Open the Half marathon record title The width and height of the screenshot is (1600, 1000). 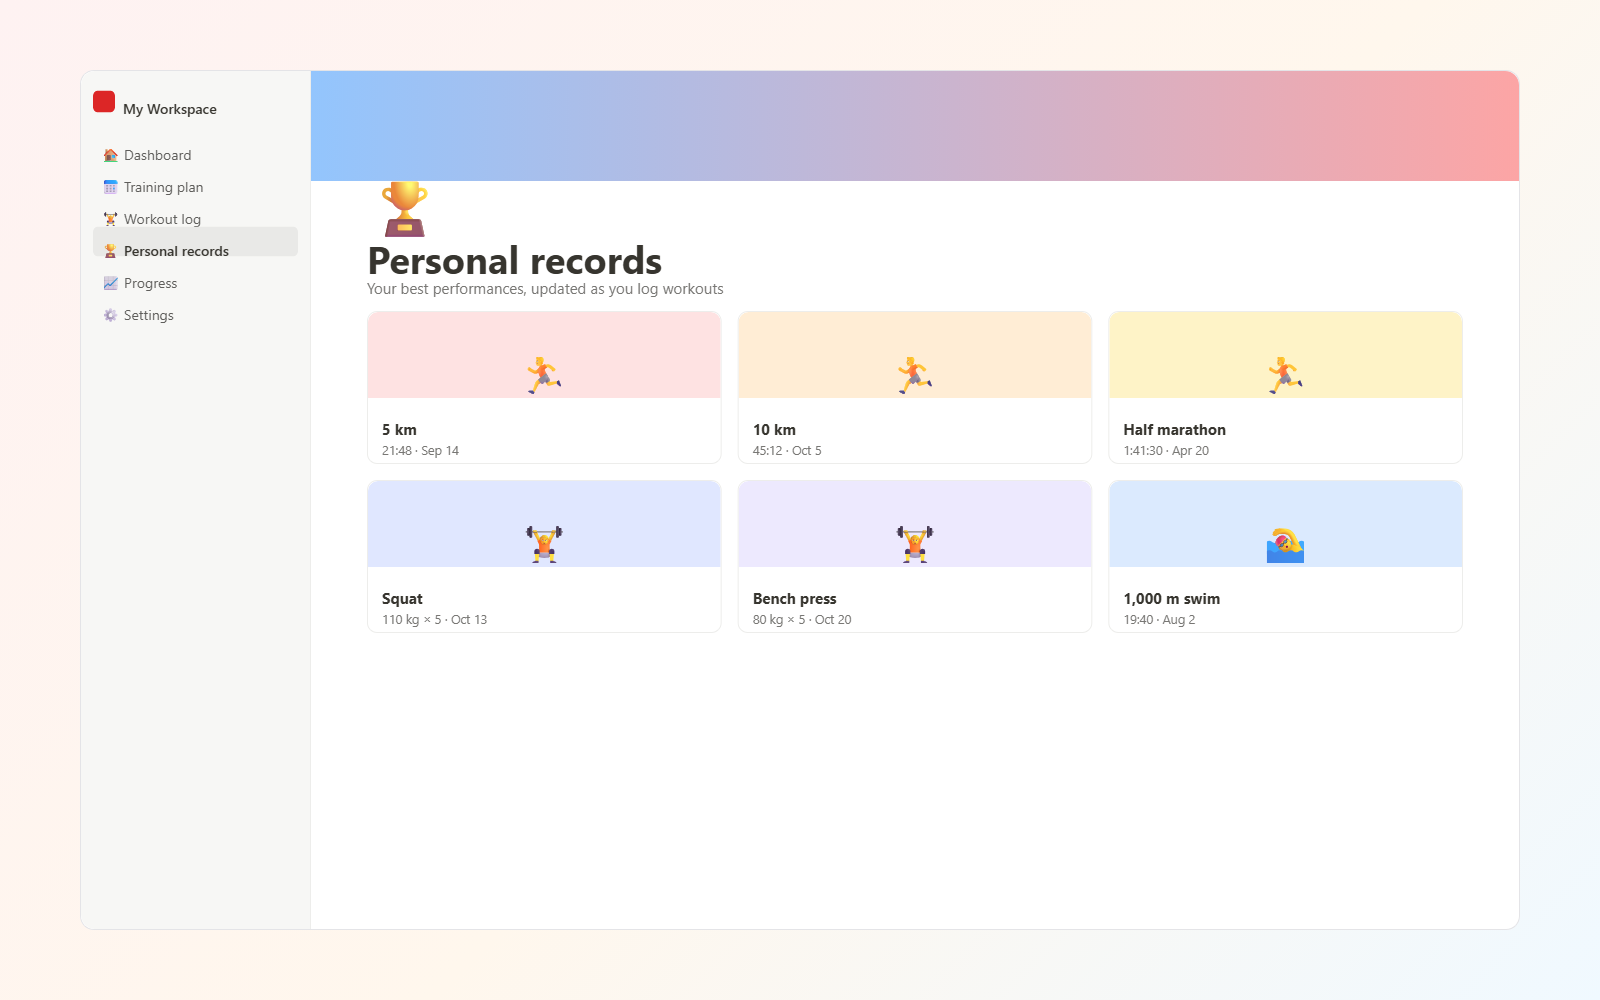click(1174, 430)
